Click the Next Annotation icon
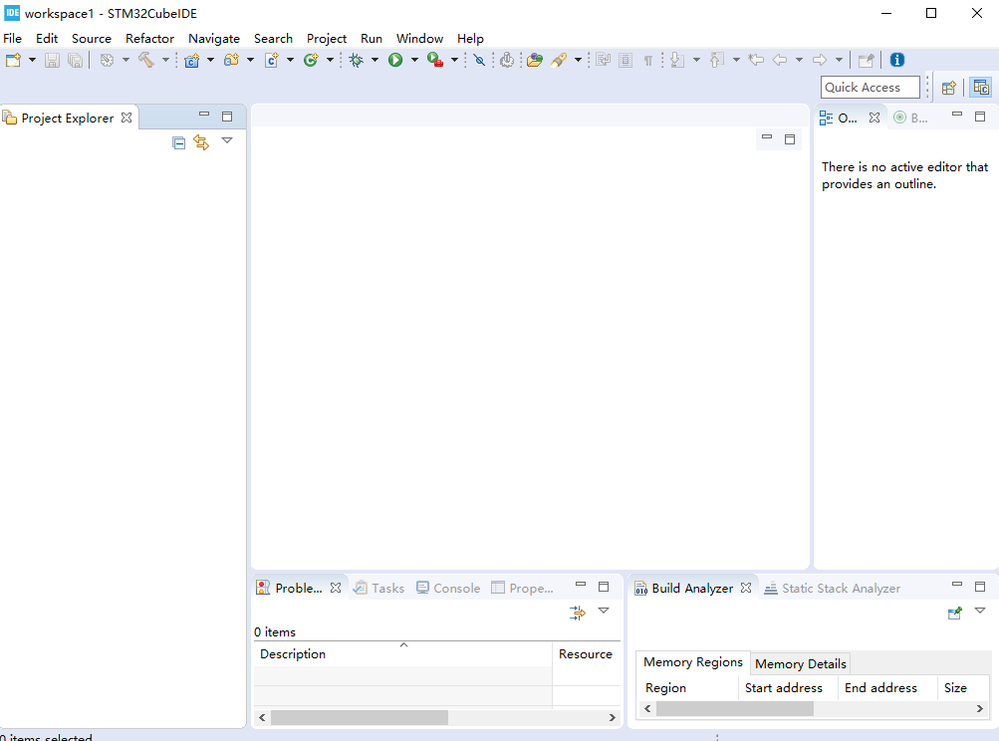The width and height of the screenshot is (999, 741). [x=677, y=60]
